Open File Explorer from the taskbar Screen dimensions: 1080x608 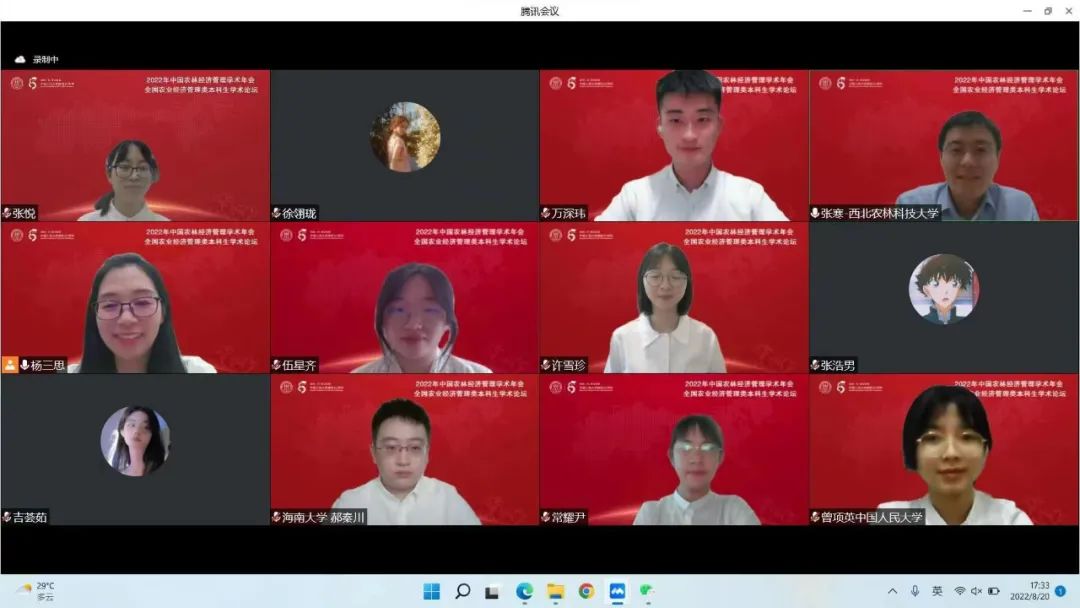tap(555, 591)
